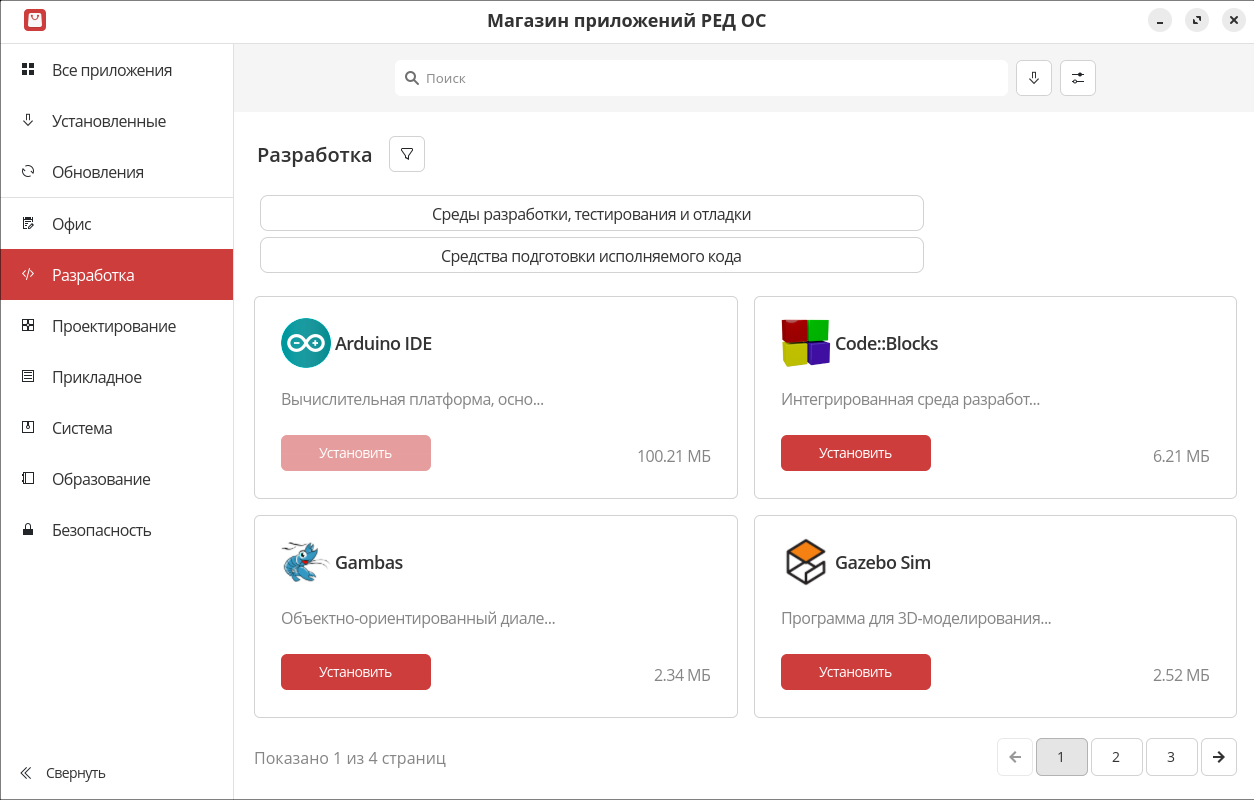Click the Arduino IDE app icon
The width and height of the screenshot is (1254, 800).
pyautogui.click(x=306, y=343)
